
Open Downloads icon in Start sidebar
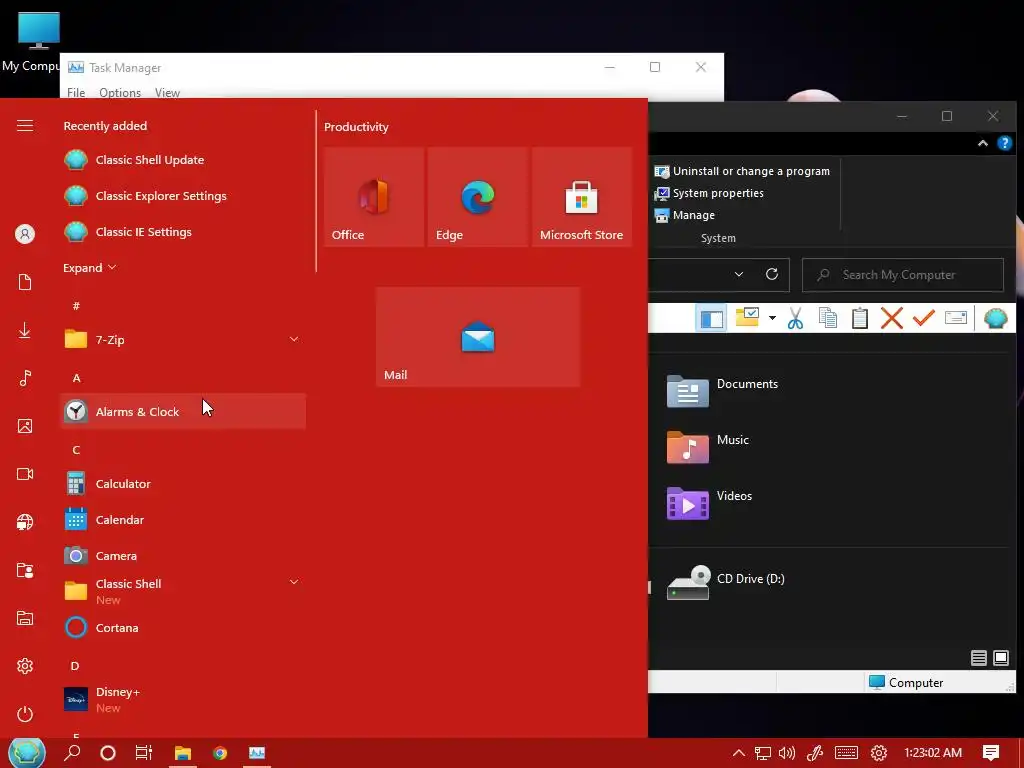(x=25, y=330)
